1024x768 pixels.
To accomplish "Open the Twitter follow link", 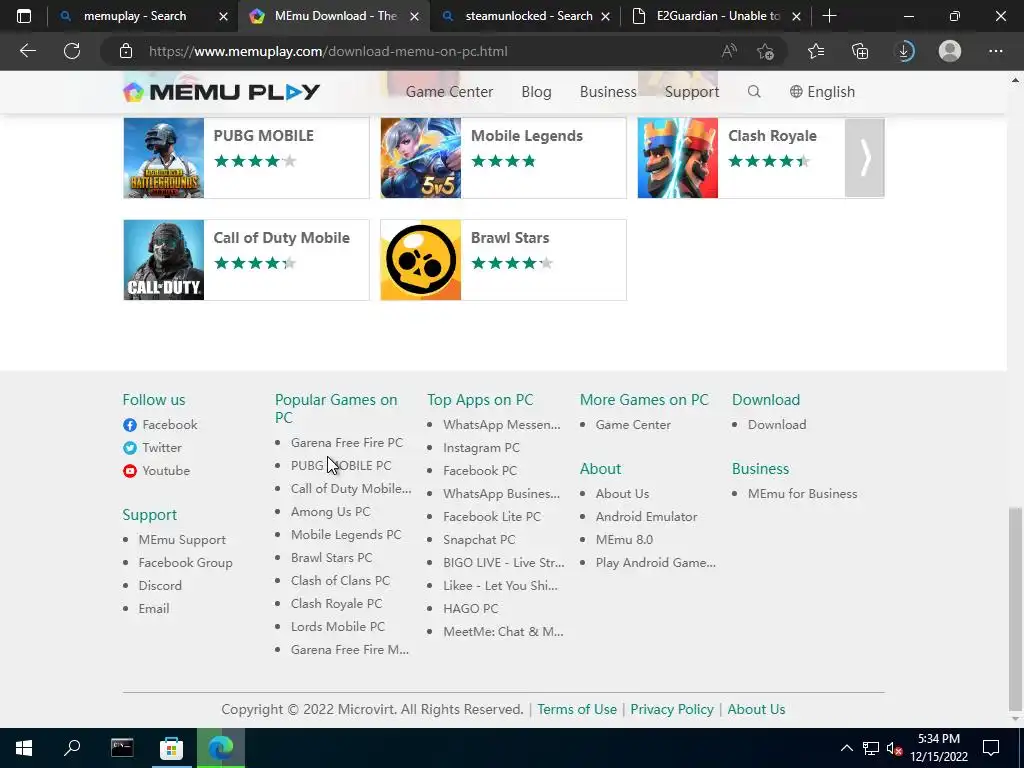I will 152,448.
